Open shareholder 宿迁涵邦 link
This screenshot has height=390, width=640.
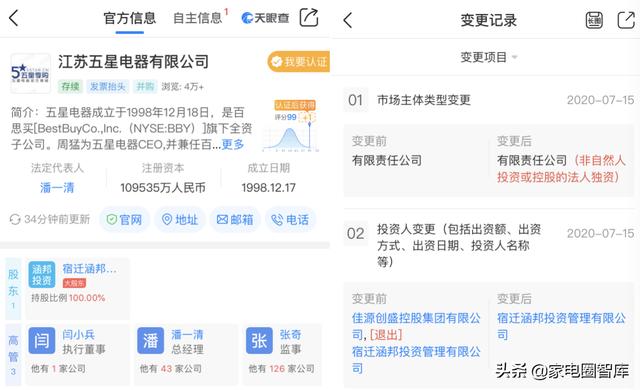point(89,268)
